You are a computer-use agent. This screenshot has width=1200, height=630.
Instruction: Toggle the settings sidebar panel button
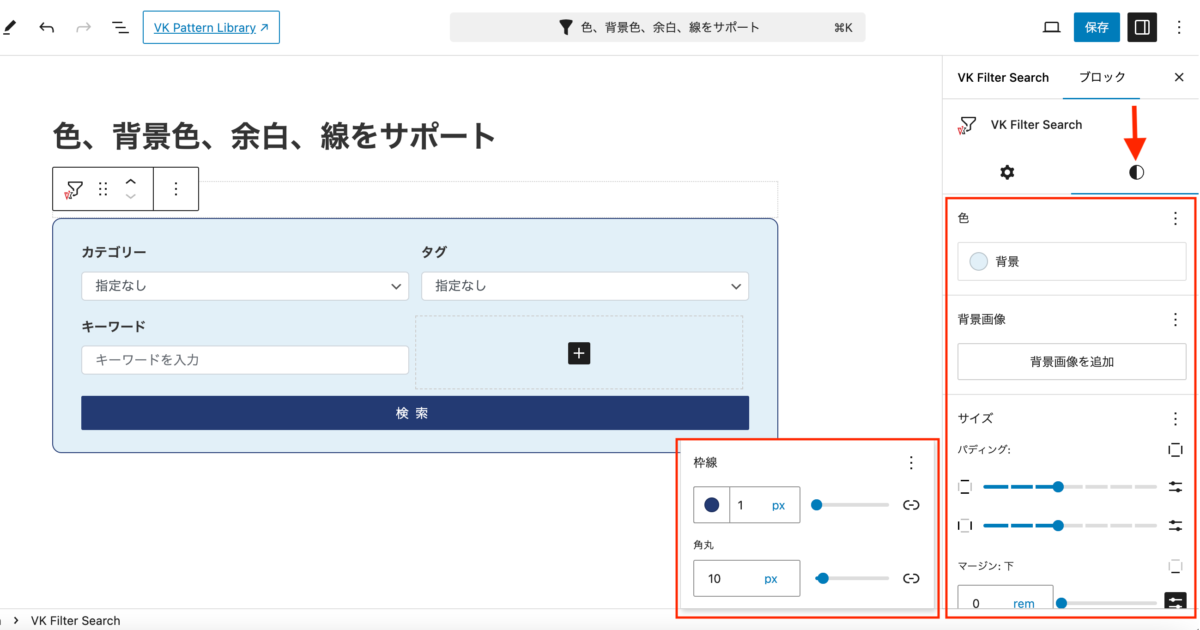click(x=1141, y=27)
